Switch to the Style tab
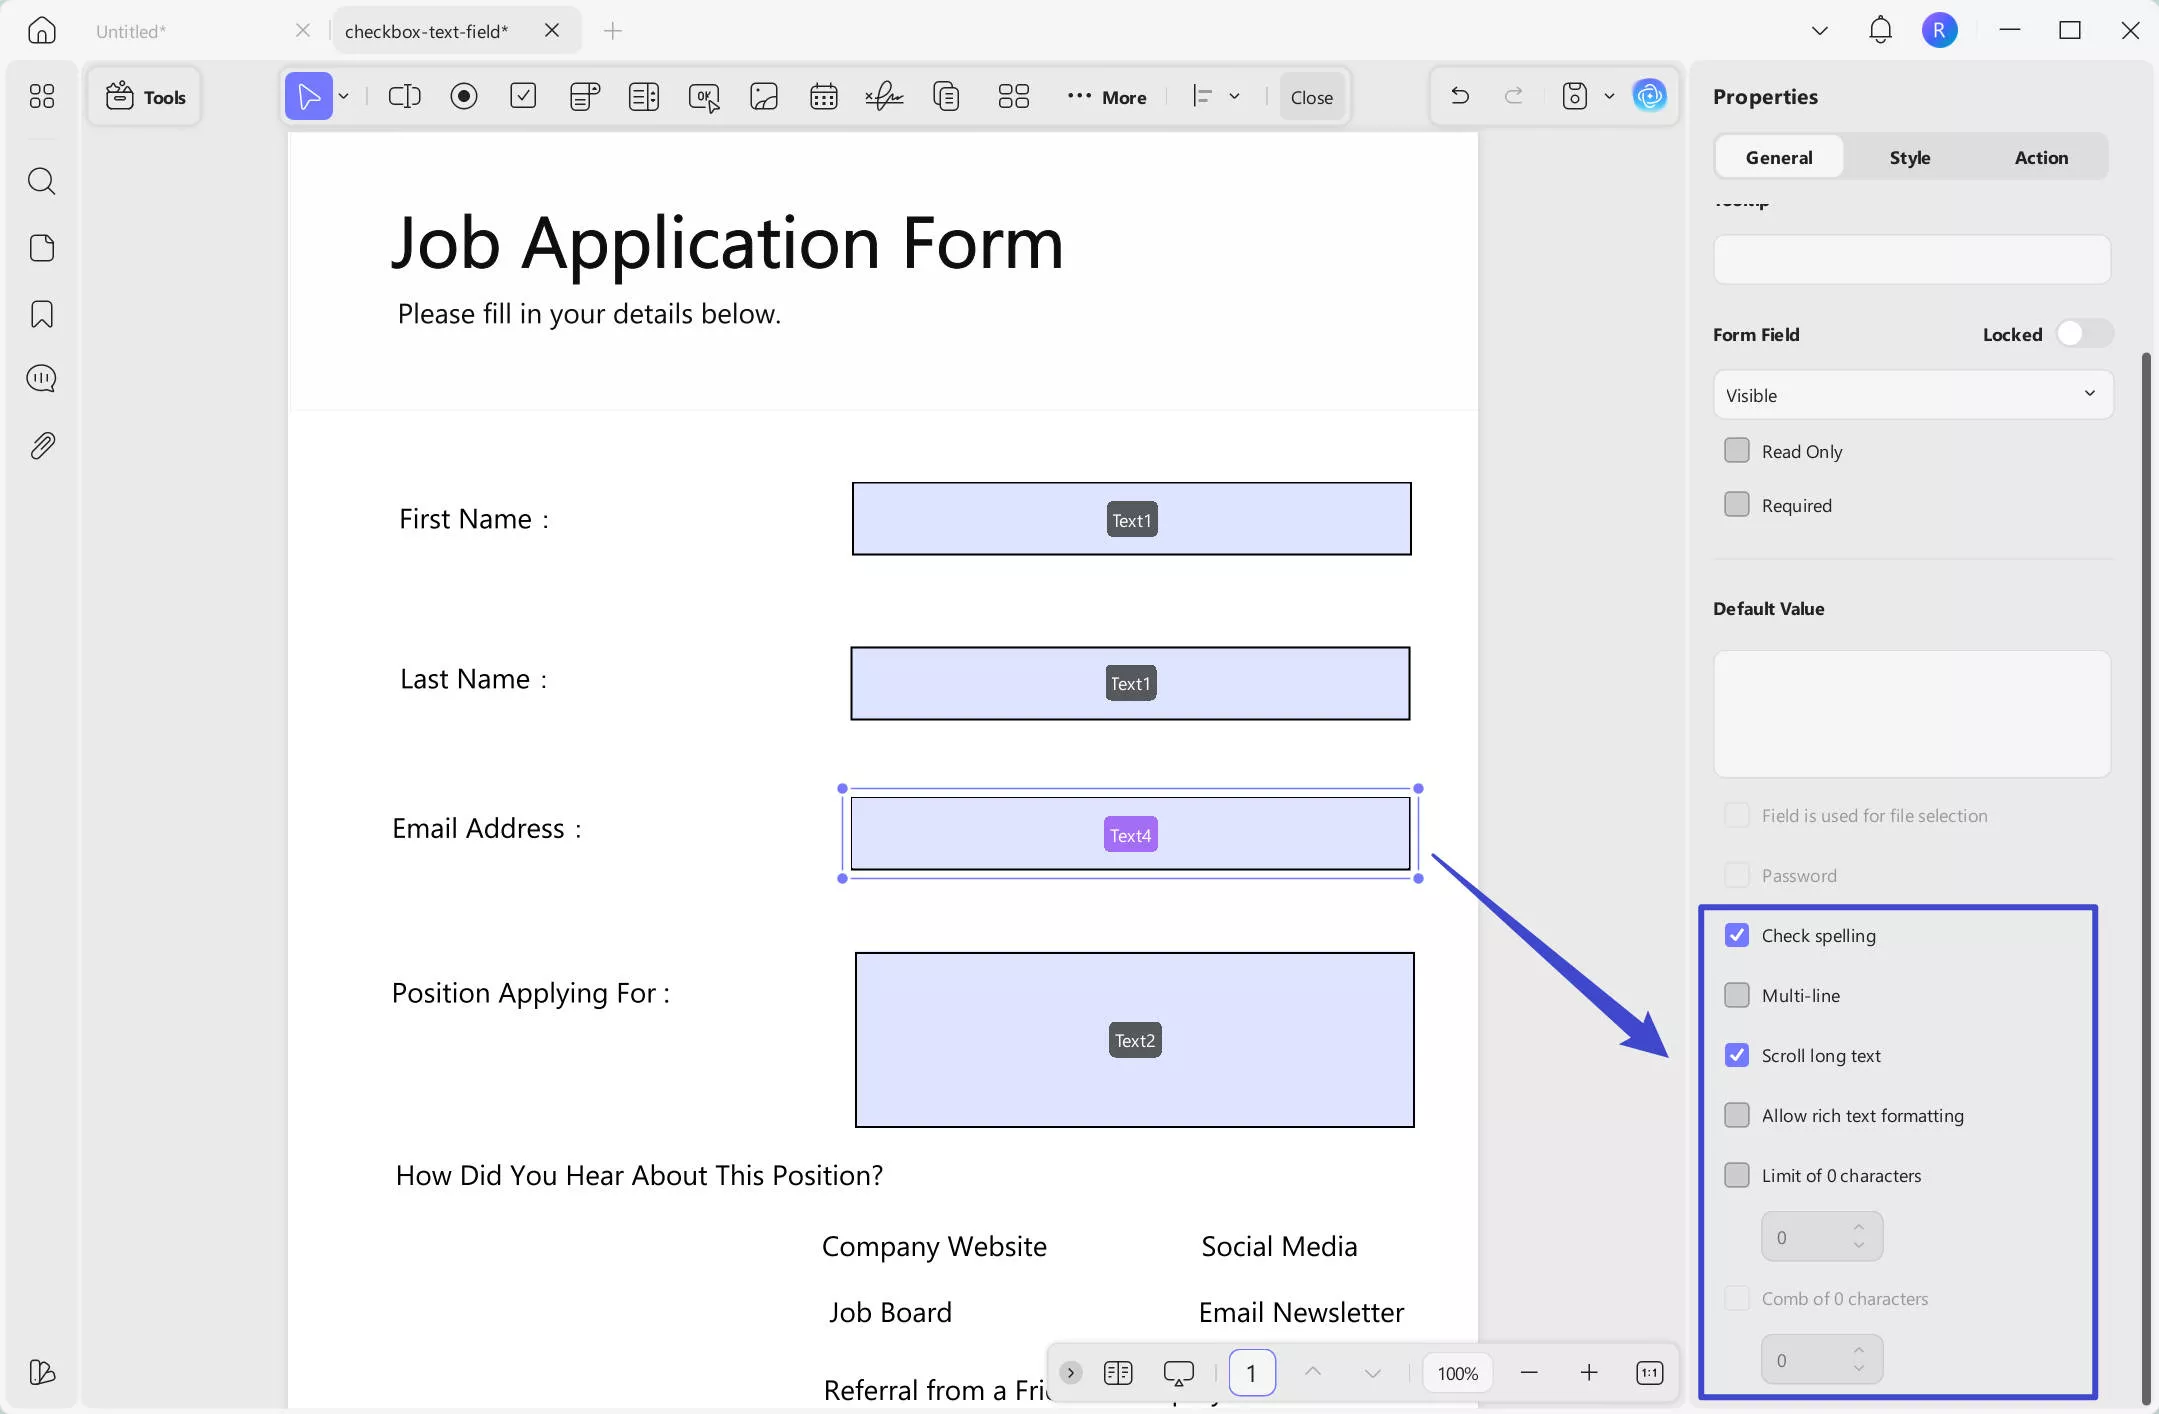 (x=1909, y=158)
